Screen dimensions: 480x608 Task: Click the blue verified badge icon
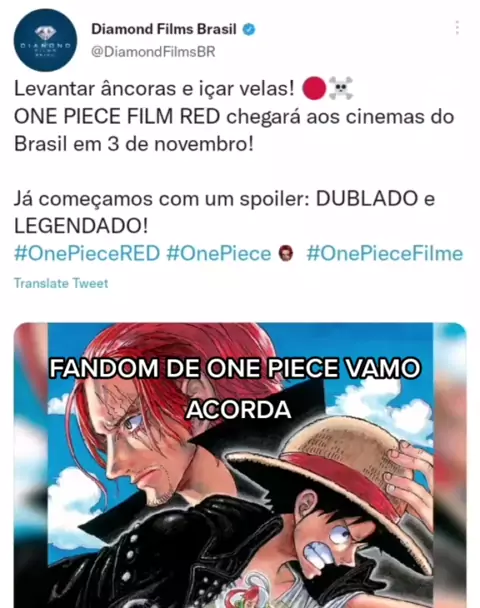coord(249,29)
